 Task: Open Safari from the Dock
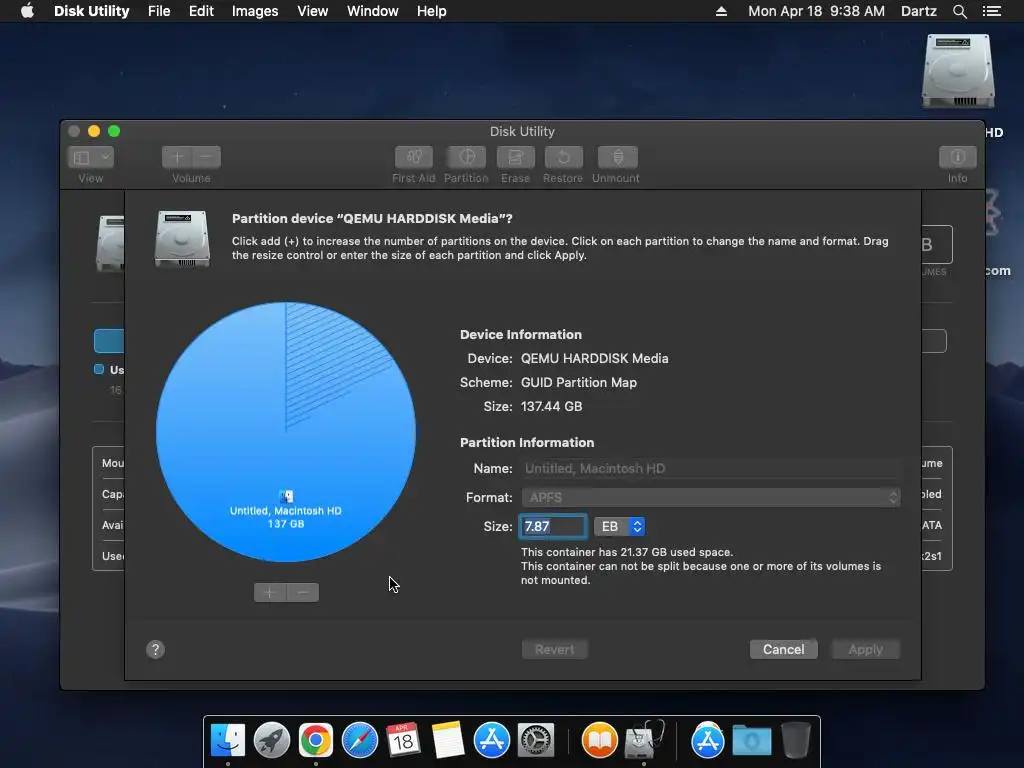click(360, 741)
